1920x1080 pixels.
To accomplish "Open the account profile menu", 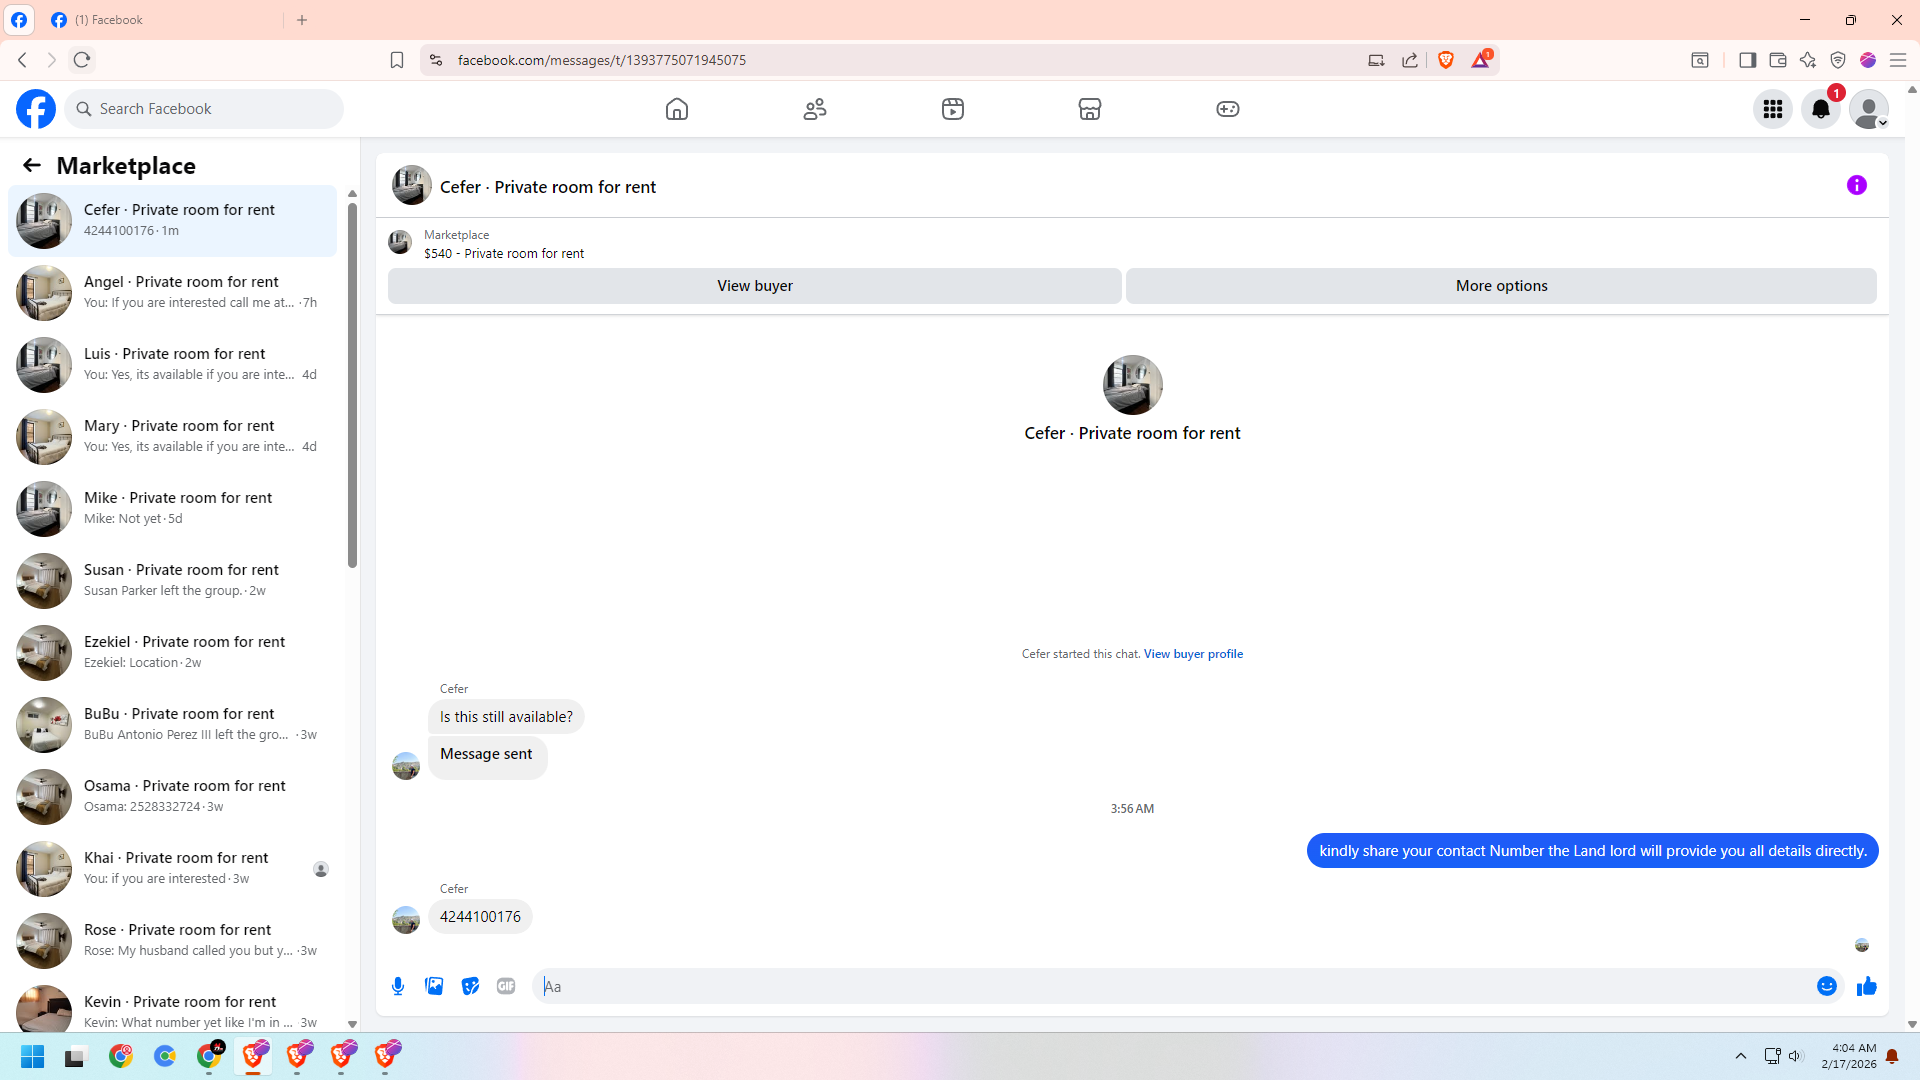I will click(1869, 109).
